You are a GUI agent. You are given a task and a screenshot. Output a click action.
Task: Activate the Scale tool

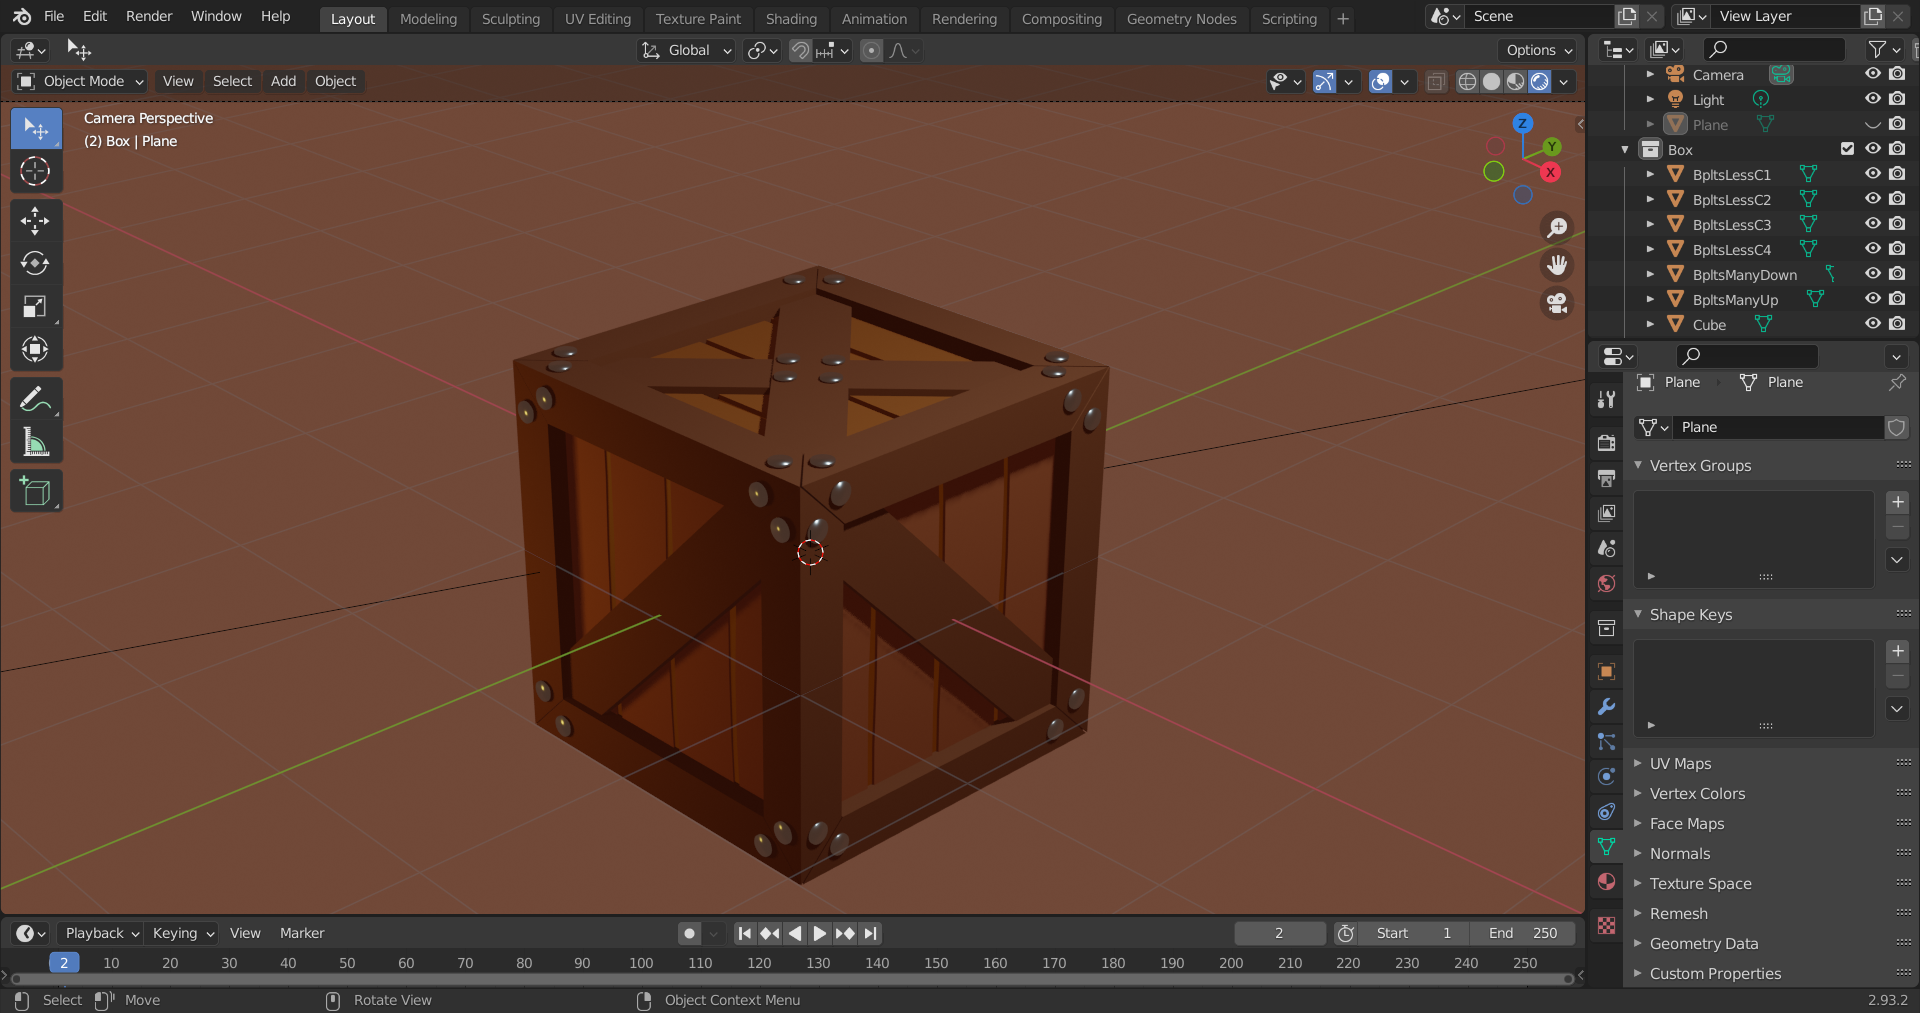(x=35, y=306)
